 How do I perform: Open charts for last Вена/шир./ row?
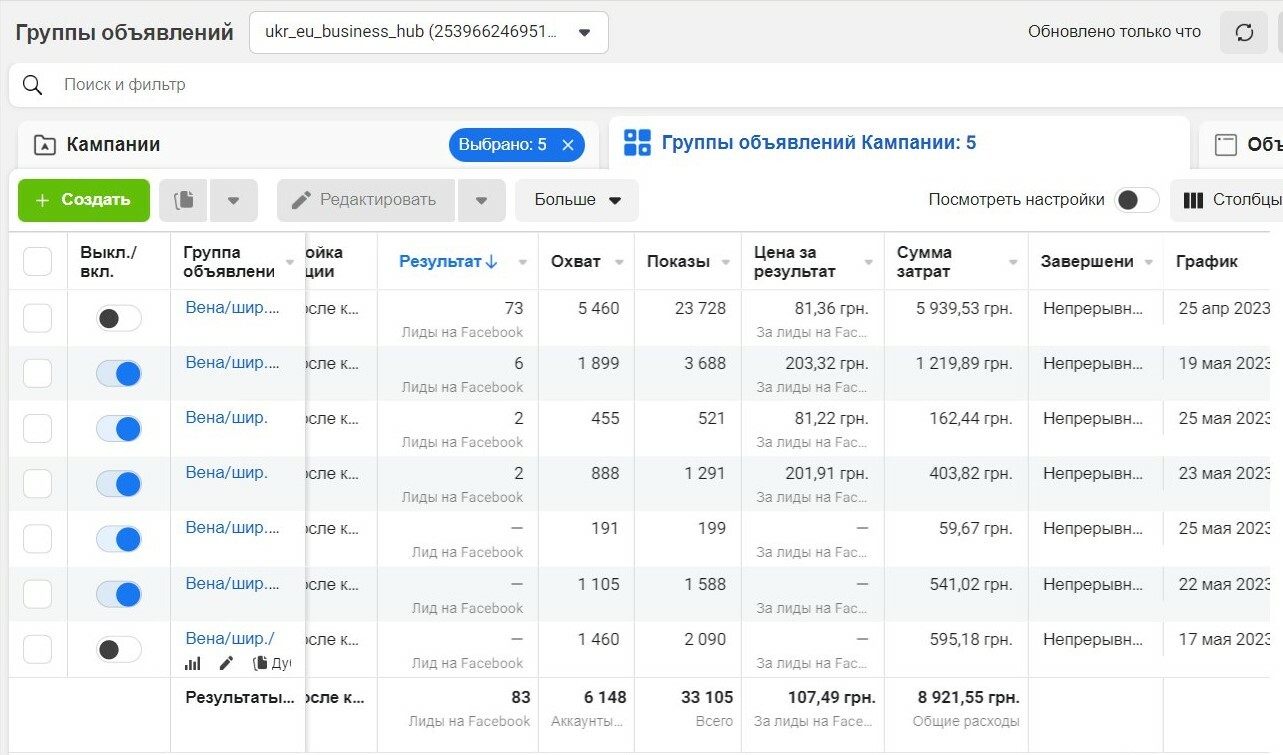193,663
